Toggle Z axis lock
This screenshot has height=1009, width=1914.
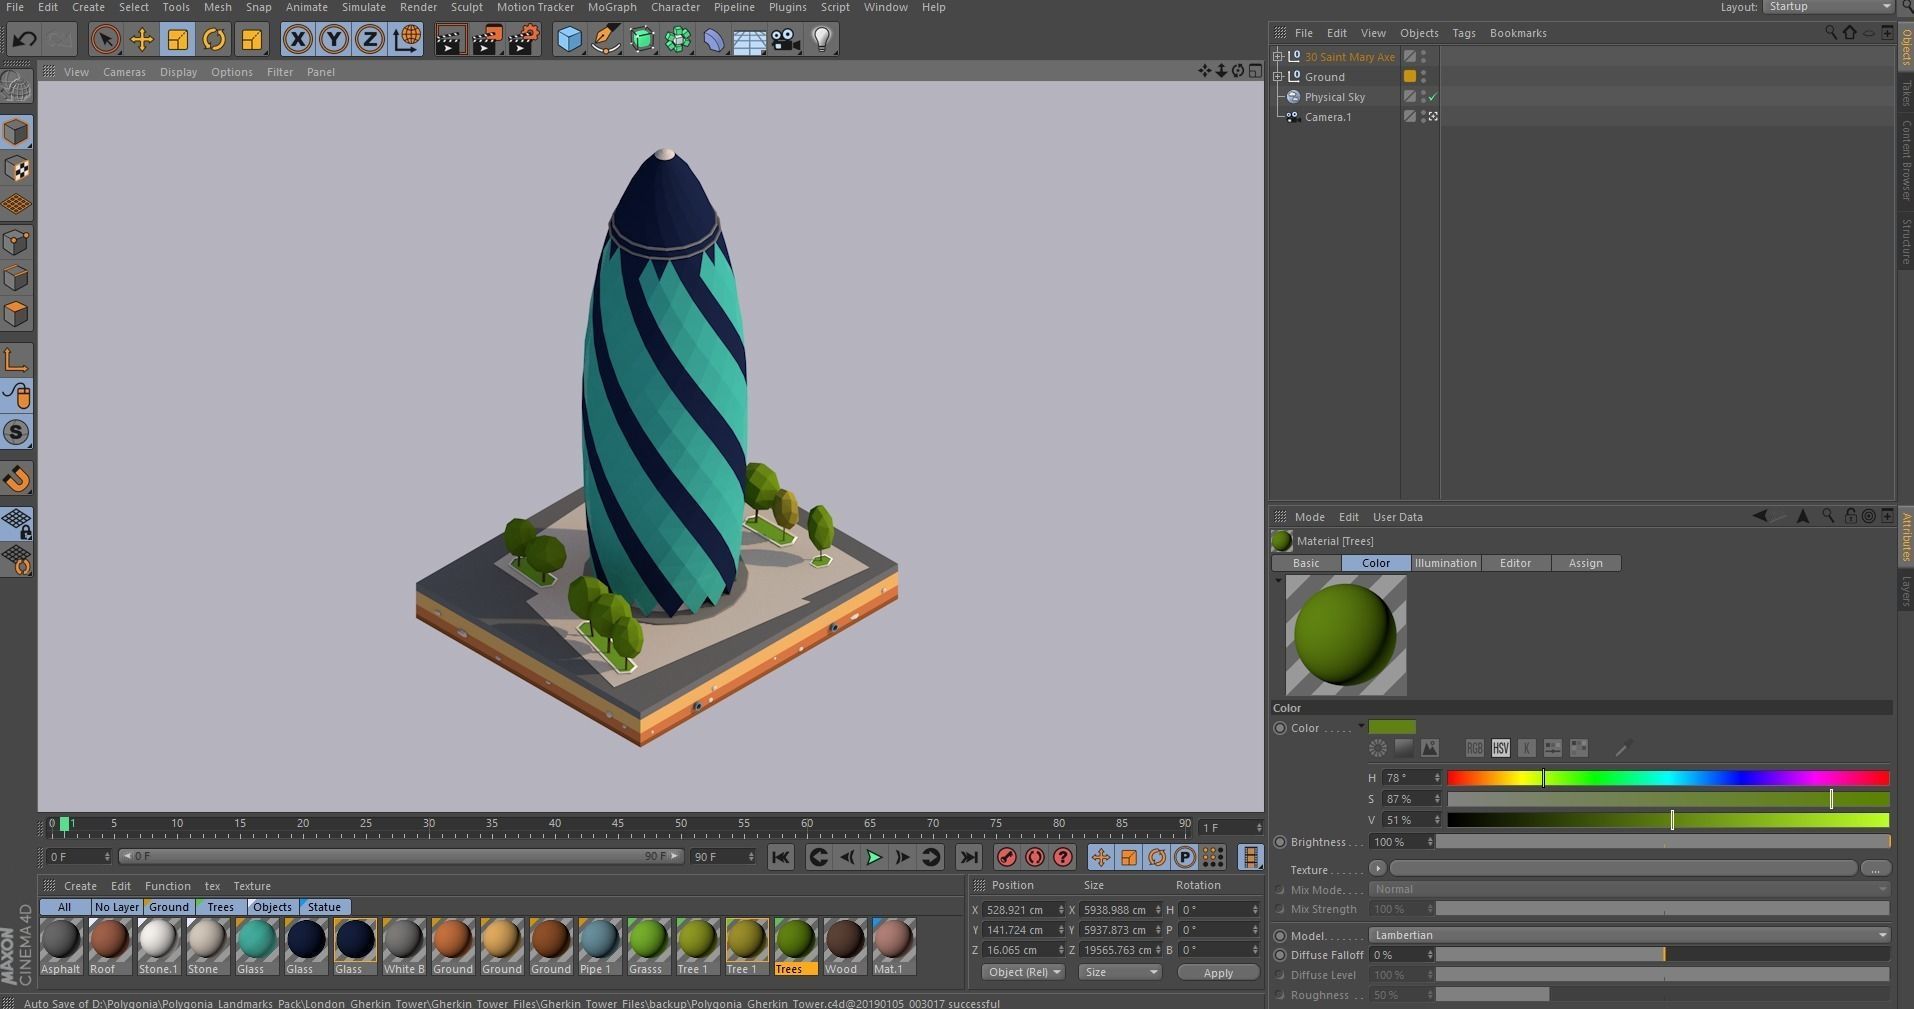[x=369, y=40]
